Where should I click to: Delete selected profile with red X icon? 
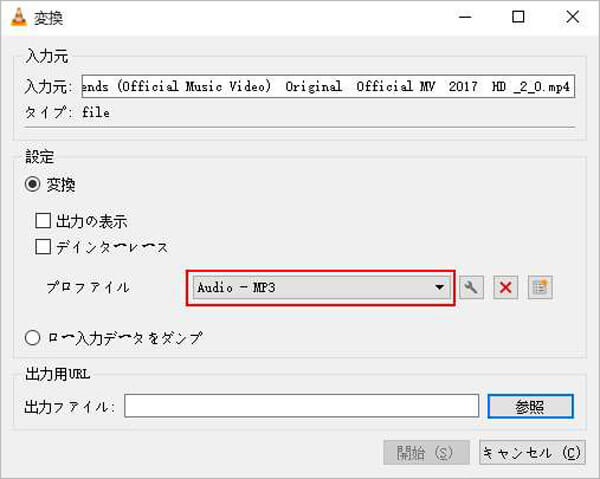click(505, 287)
